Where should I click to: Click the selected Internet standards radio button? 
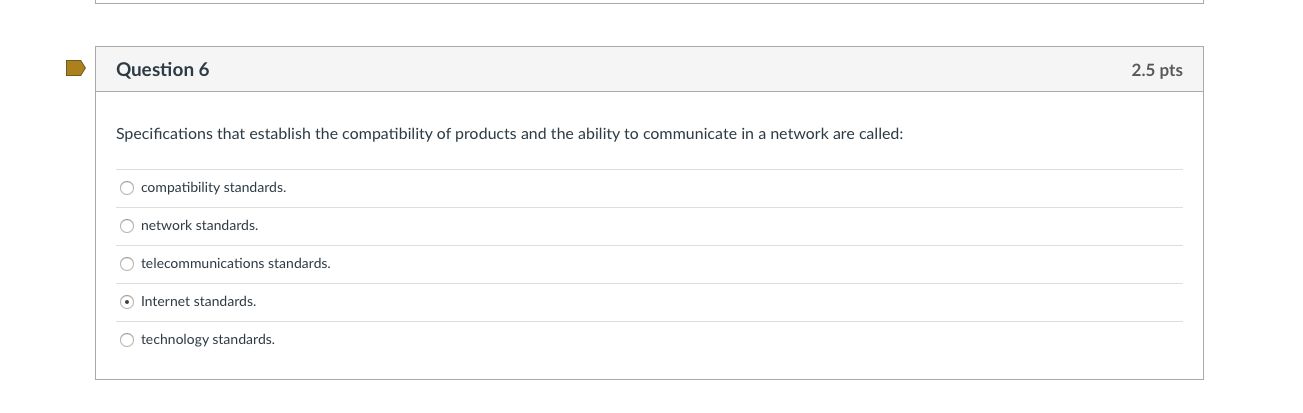(x=127, y=302)
